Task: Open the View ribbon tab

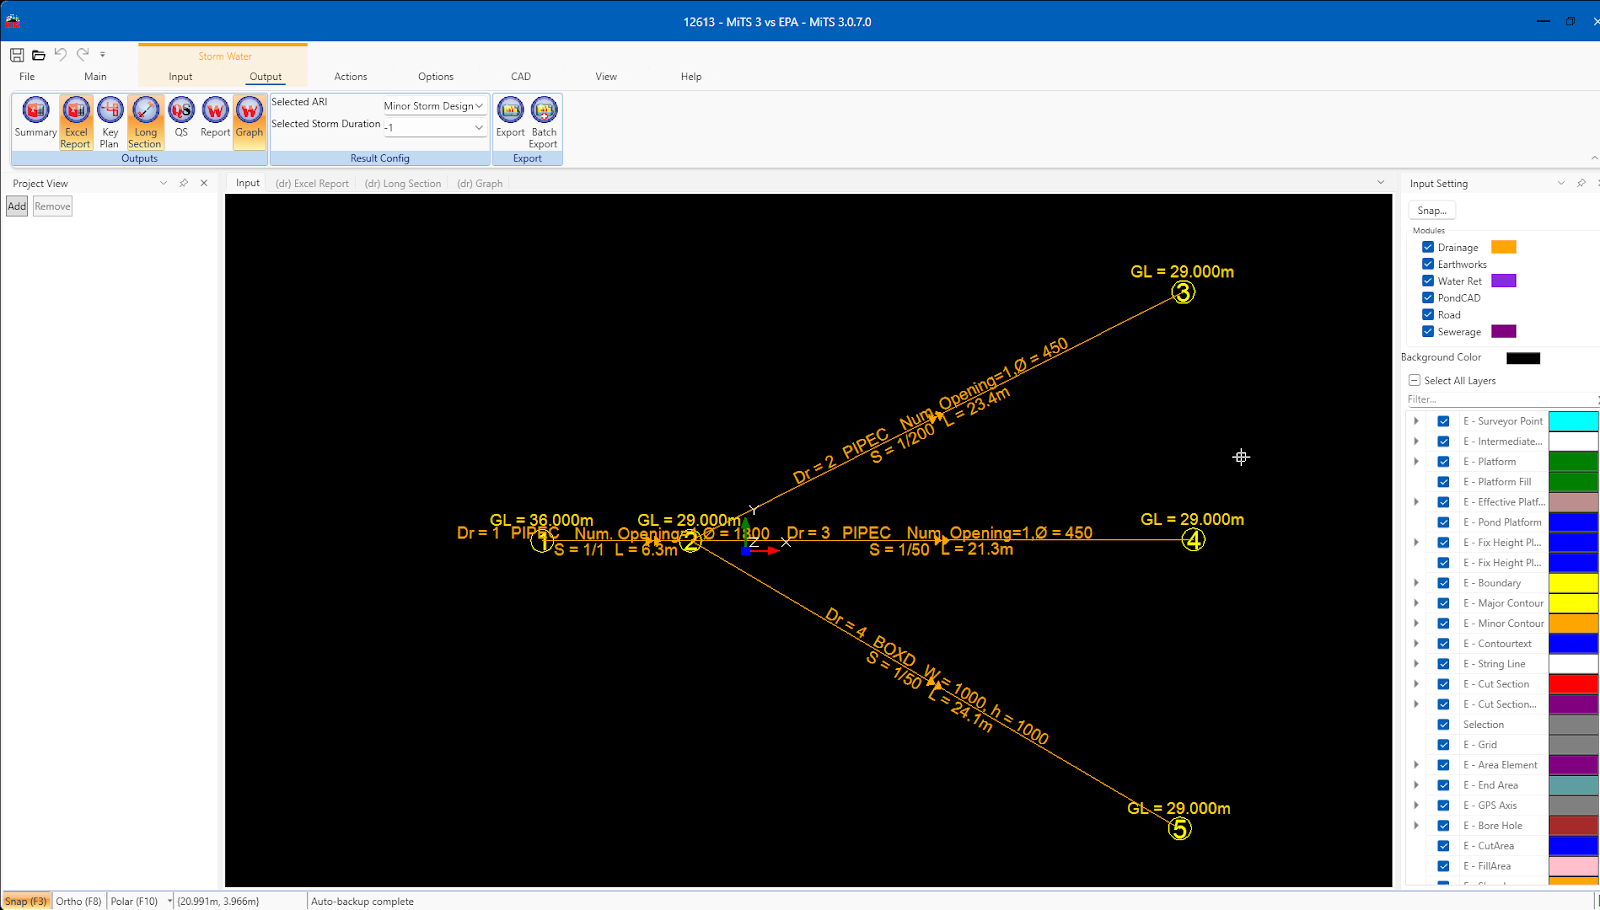Action: (x=606, y=76)
